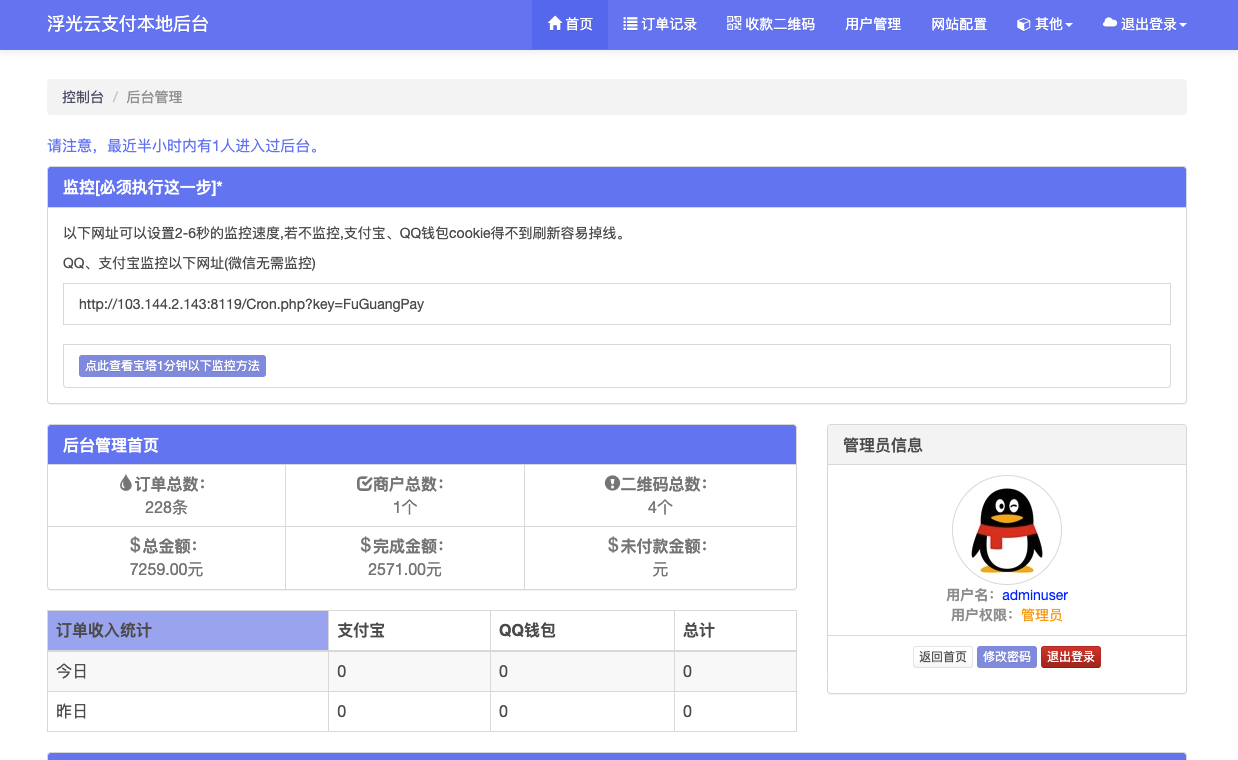Click the checkmark icon by 商户总数
Viewport: 1238px width, 760px height.
coord(364,484)
